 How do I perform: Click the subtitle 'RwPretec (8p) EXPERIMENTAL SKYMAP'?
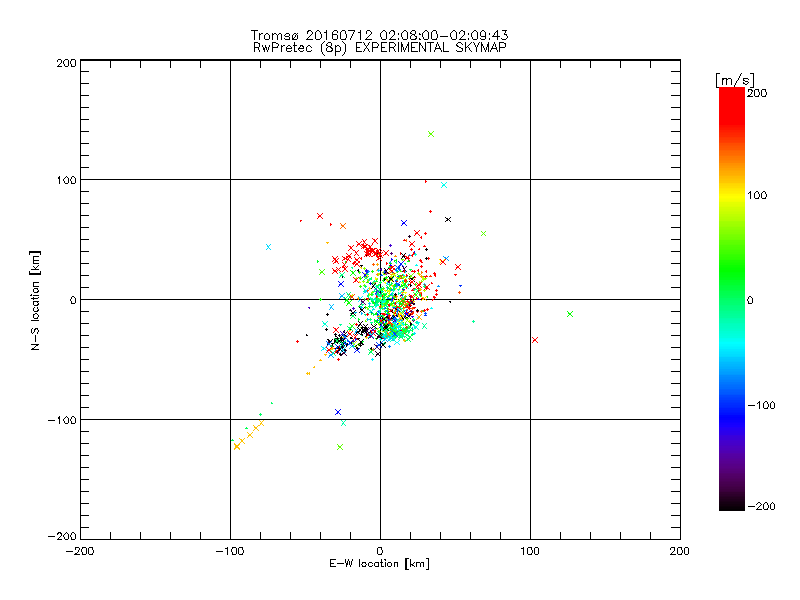[x=379, y=48]
